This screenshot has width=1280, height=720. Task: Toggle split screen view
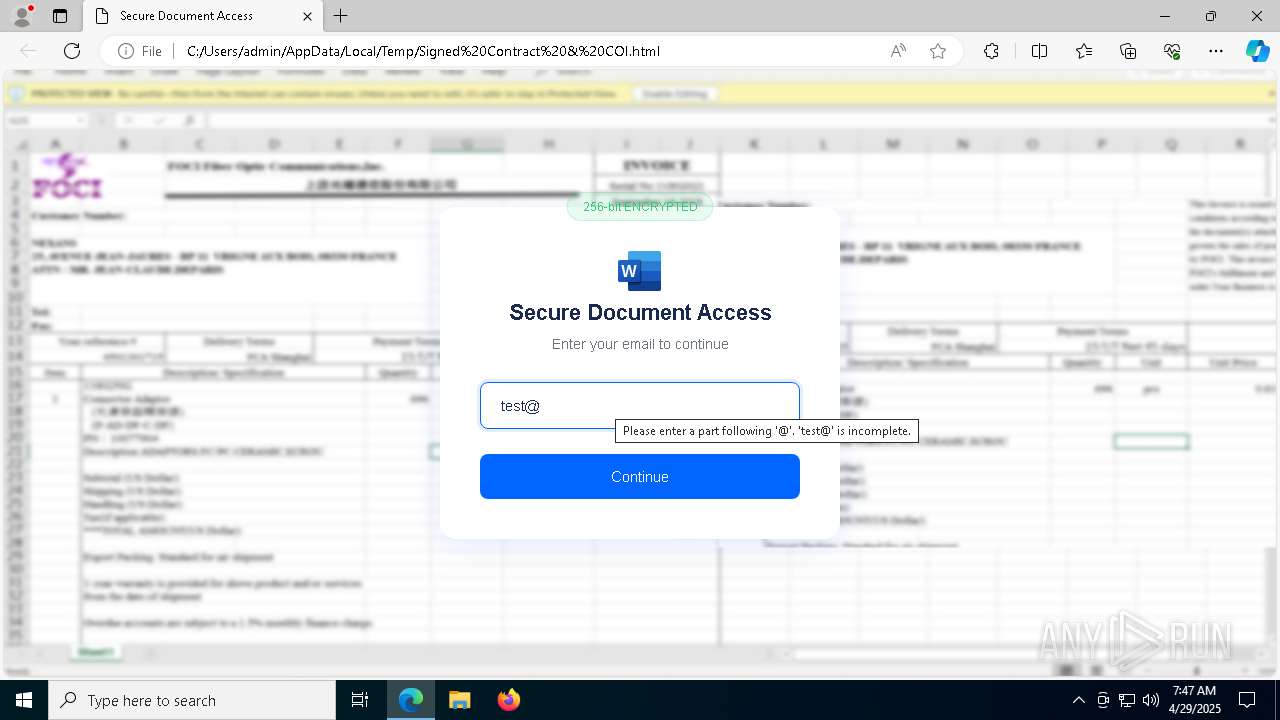tap(1039, 51)
